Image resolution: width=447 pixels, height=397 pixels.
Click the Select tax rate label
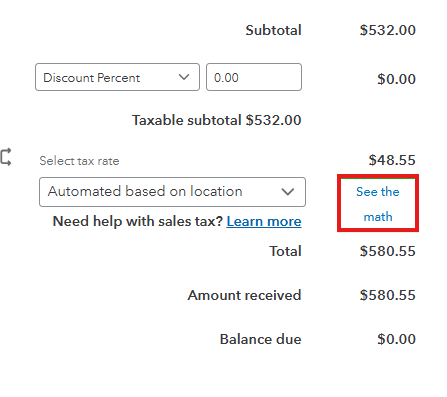click(79, 161)
